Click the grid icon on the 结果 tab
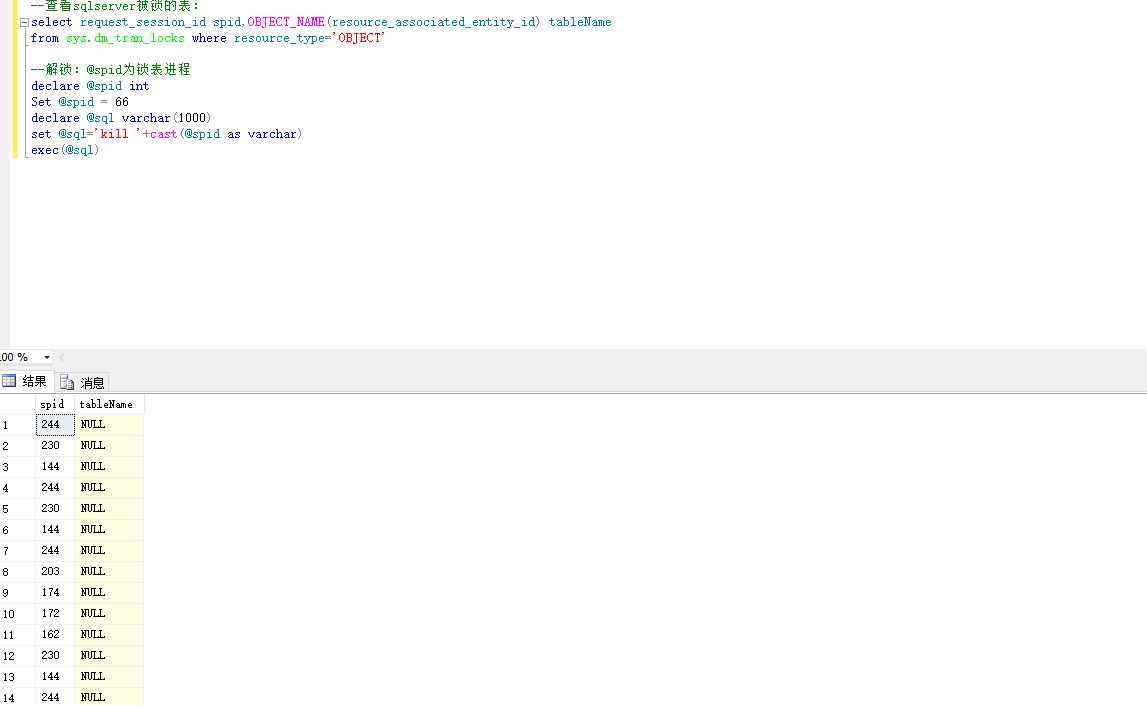This screenshot has height=705, width=1147. [x=8, y=380]
